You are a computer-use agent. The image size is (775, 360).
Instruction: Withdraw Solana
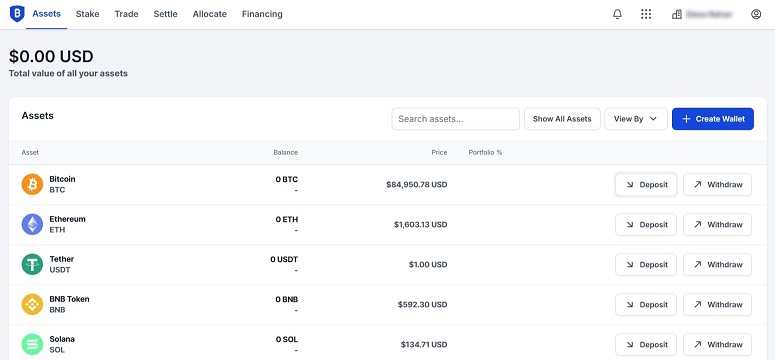[x=717, y=345]
